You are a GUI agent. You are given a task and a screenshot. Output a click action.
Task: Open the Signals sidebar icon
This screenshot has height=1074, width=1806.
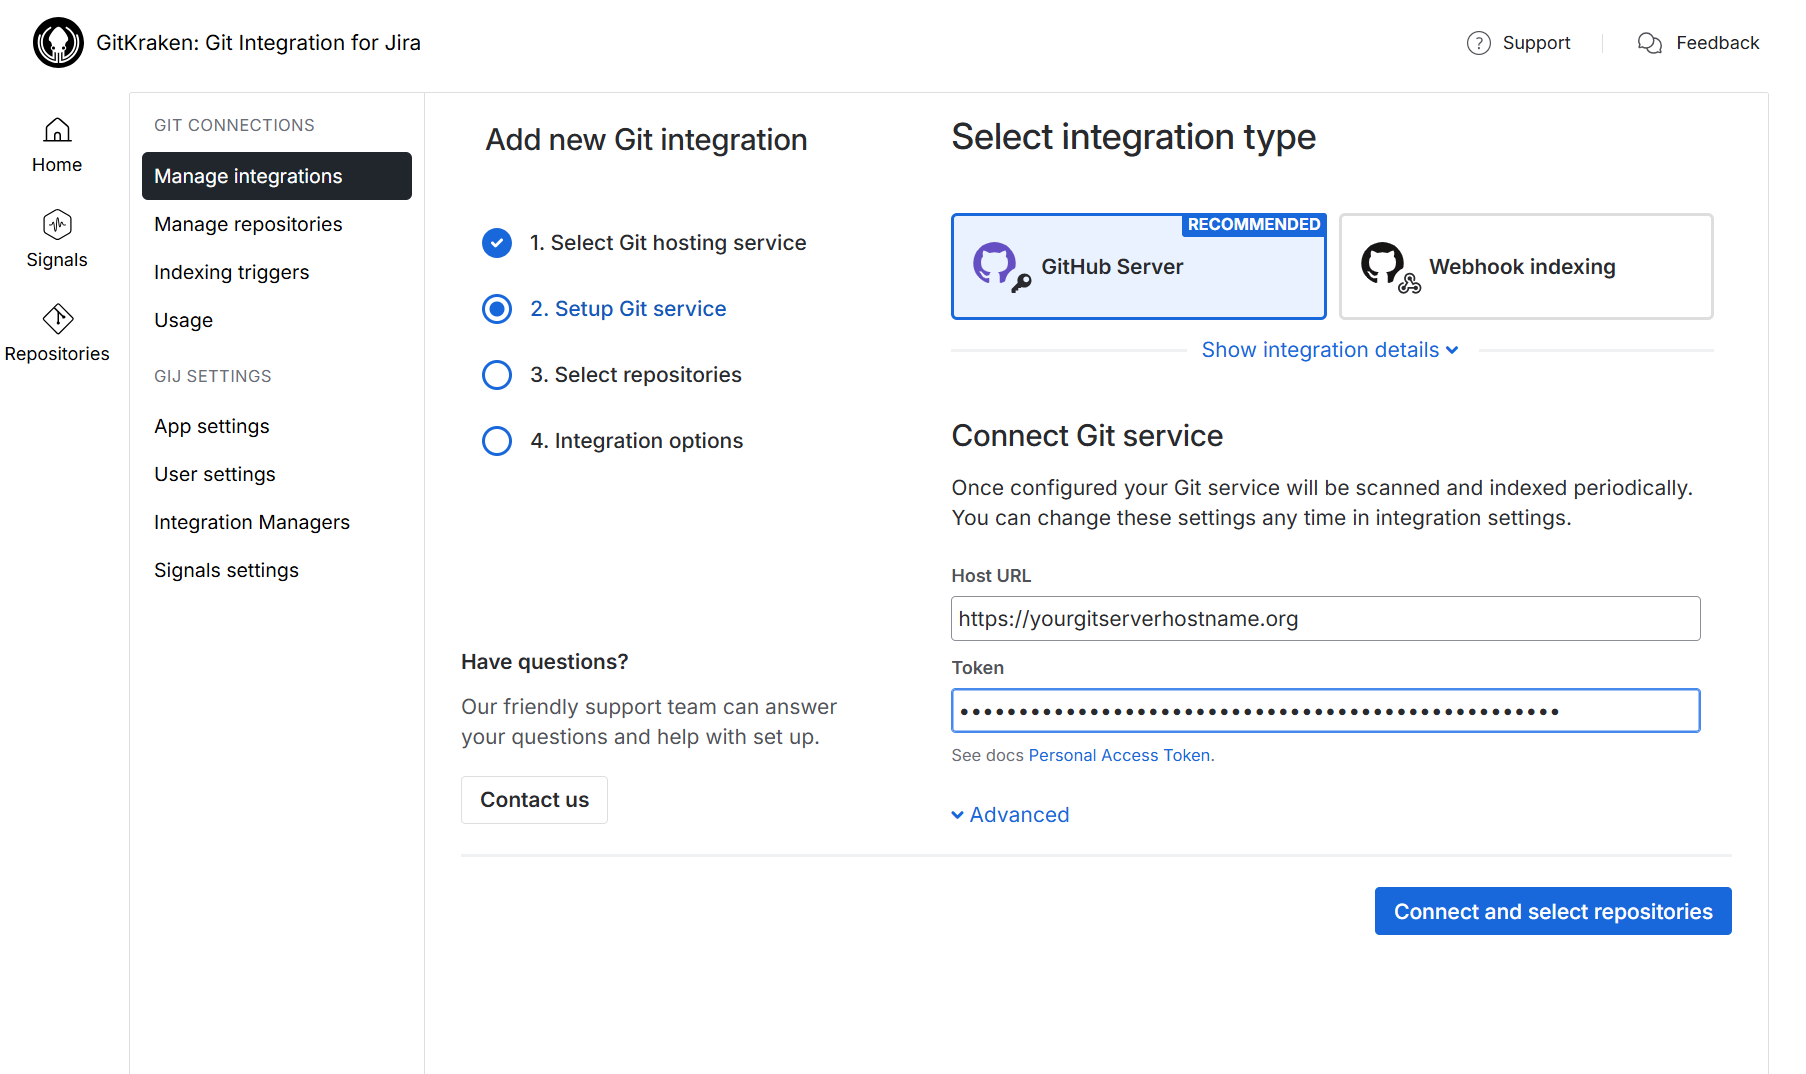(x=57, y=225)
